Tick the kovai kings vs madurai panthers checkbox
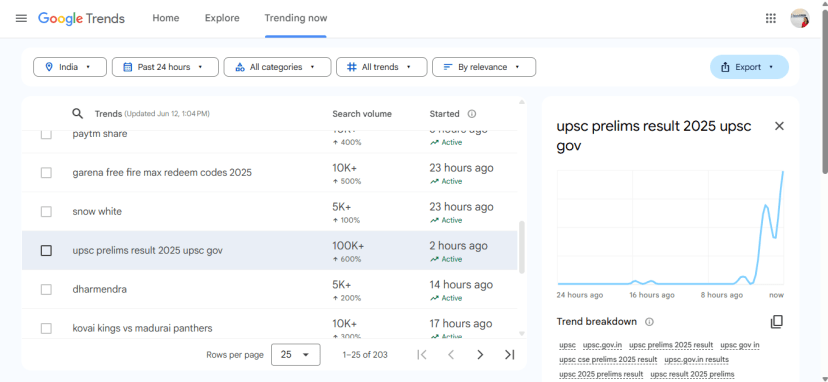This screenshot has width=828, height=382. 46,328
